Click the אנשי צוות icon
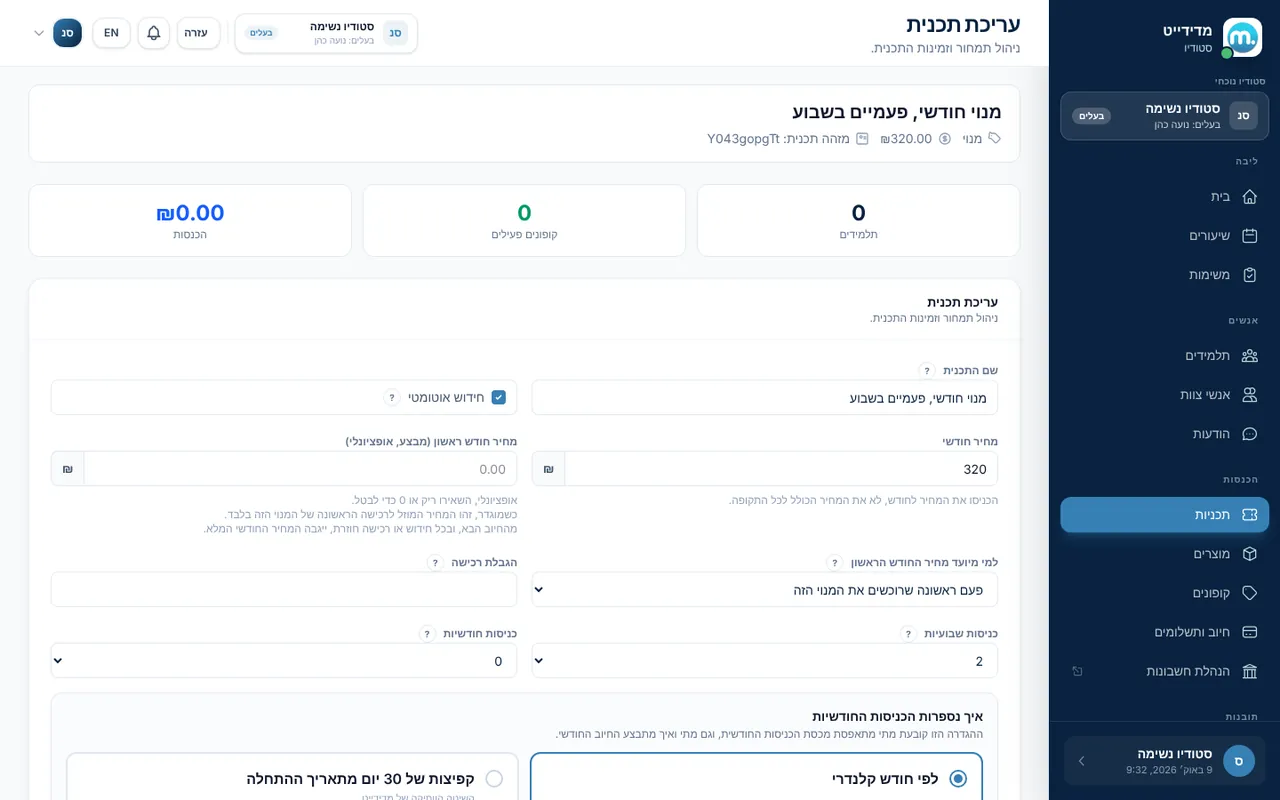The height and width of the screenshot is (800, 1280). coord(1249,395)
